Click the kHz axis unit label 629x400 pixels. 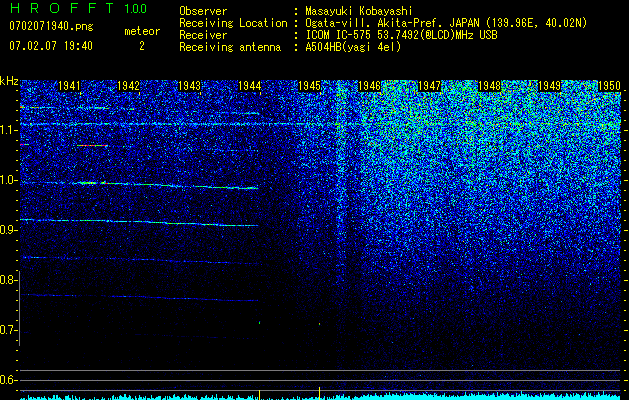tap(9, 81)
